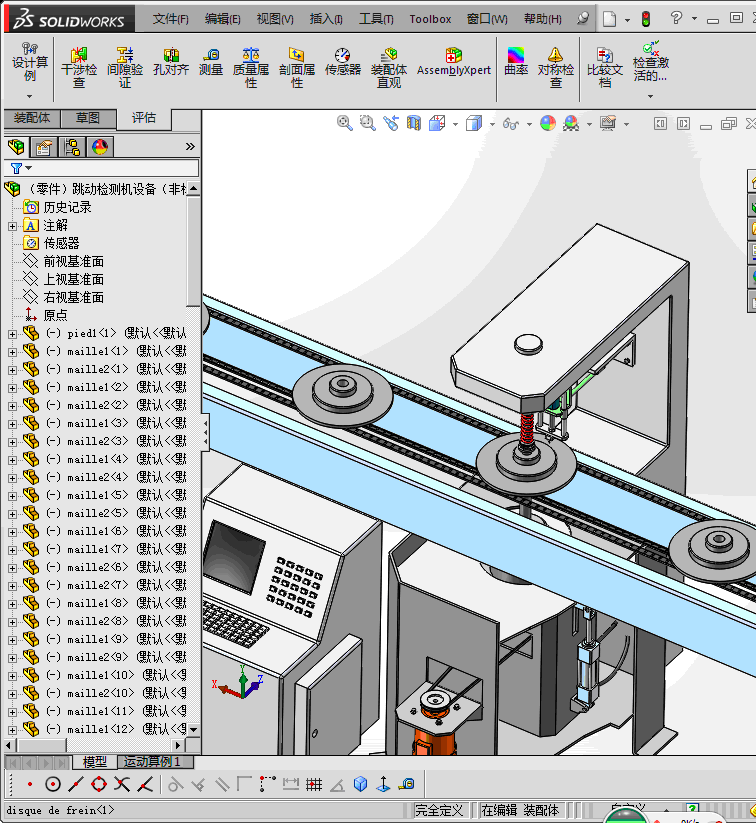Click the feature tree filter input field
The height and width of the screenshot is (823, 756).
click(102, 168)
